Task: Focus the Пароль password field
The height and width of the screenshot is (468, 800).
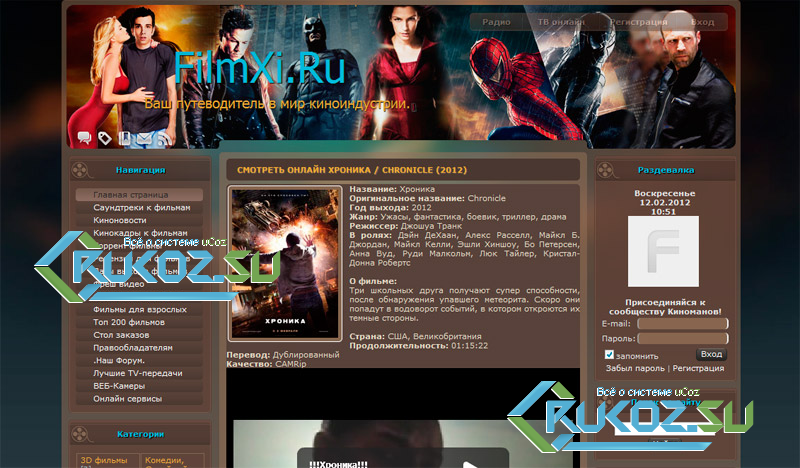Action: click(x=683, y=338)
